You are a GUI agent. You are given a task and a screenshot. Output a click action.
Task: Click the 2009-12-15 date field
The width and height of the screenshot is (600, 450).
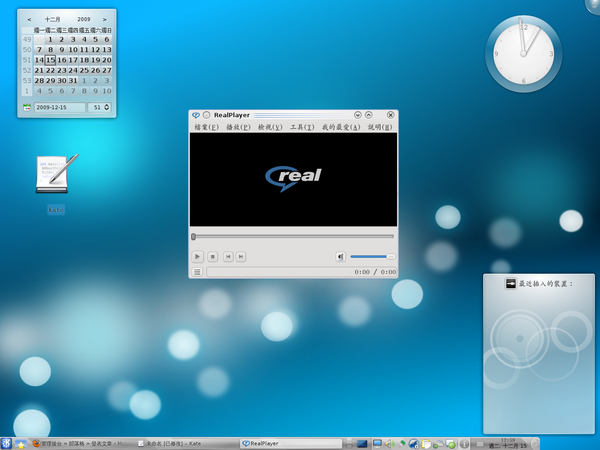(60, 108)
